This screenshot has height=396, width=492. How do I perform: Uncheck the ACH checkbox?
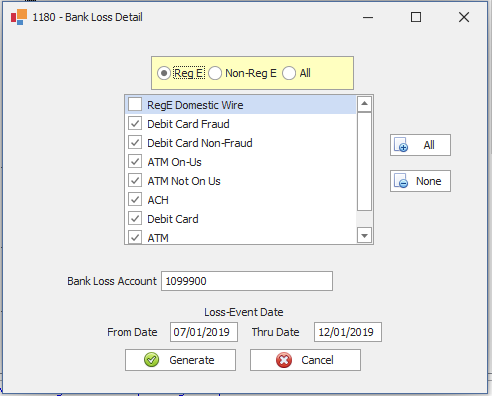[135, 200]
